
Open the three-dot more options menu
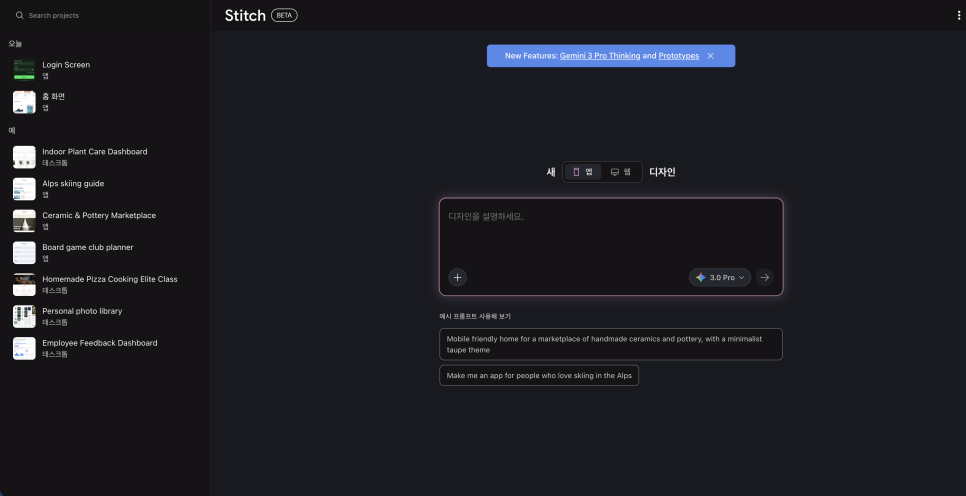point(959,15)
